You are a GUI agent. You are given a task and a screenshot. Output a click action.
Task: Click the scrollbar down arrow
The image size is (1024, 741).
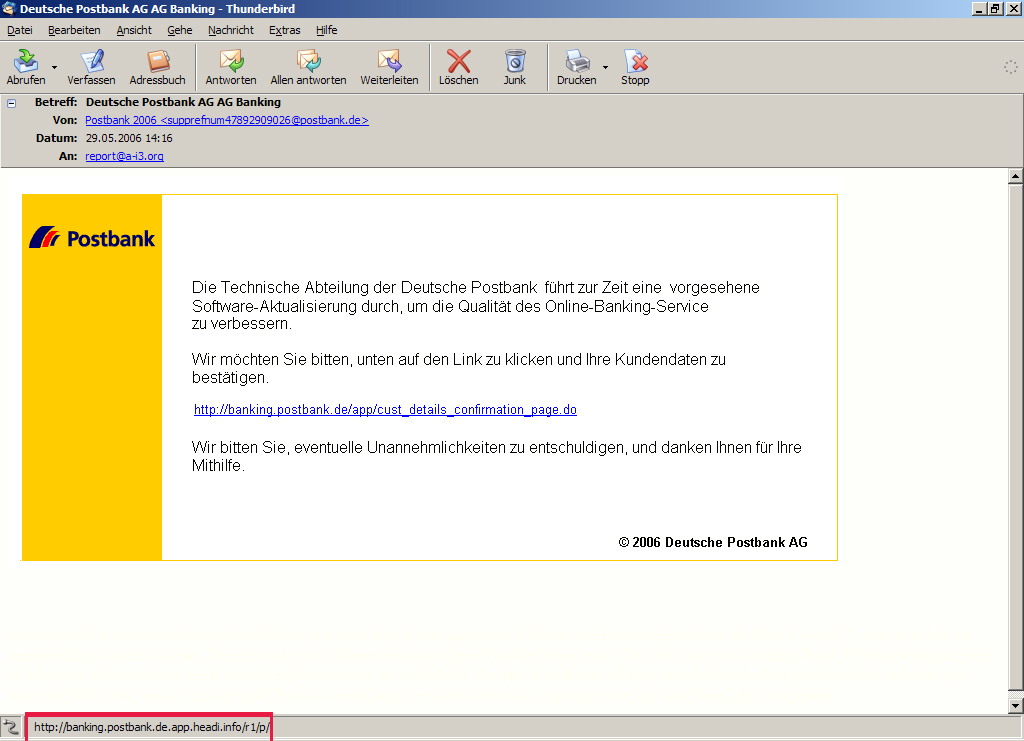pos(1015,706)
